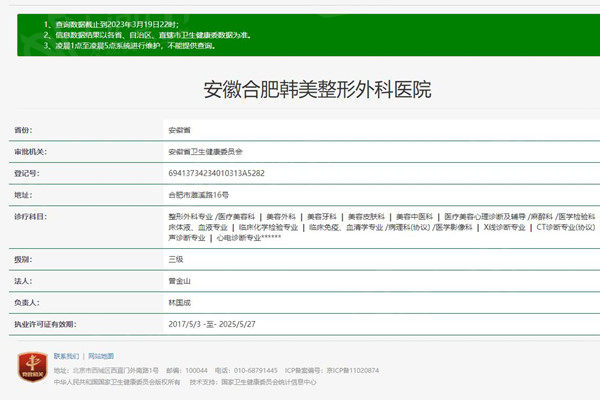Open the 网站地图 sitemap link
The image size is (600, 400).
pyautogui.click(x=101, y=356)
